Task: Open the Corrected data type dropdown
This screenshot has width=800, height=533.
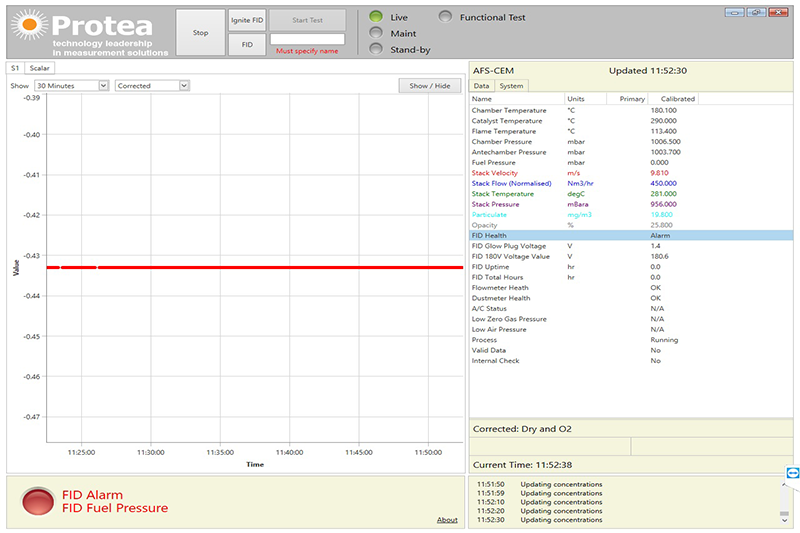Action: (153, 86)
